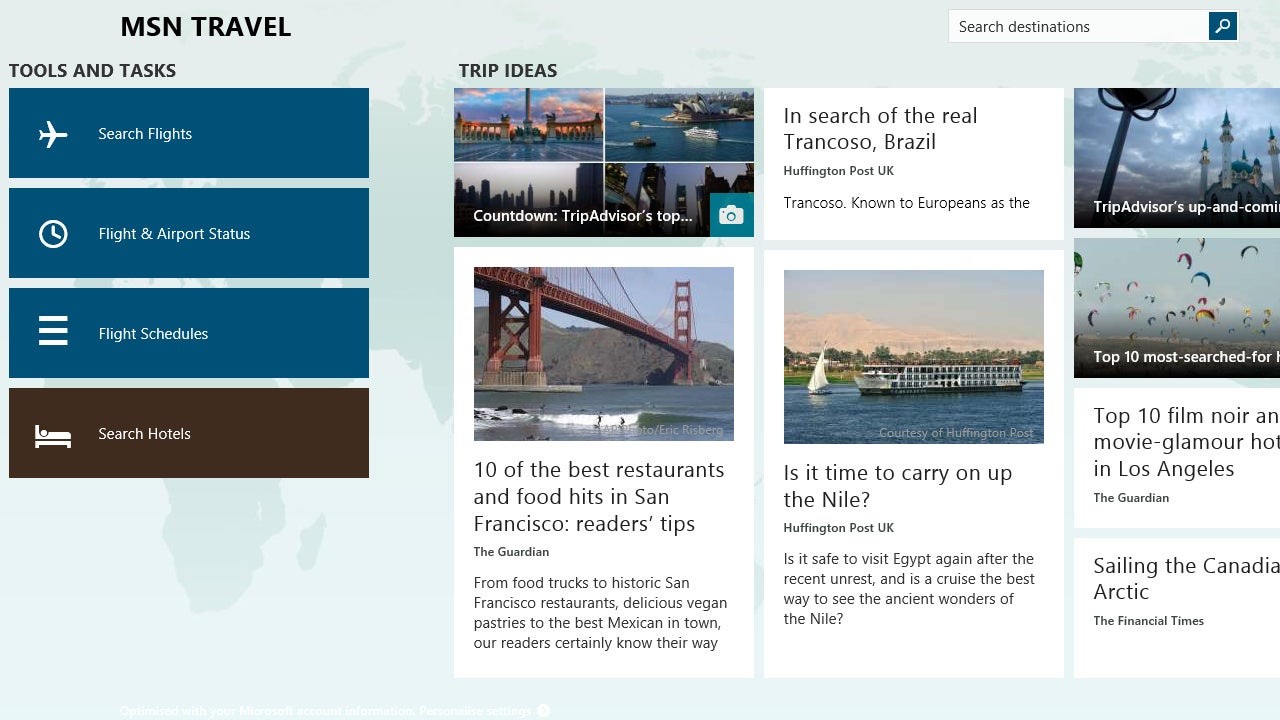Open the Golden Gate Bridge photo
Viewport: 1280px width, 720px height.
click(x=603, y=353)
